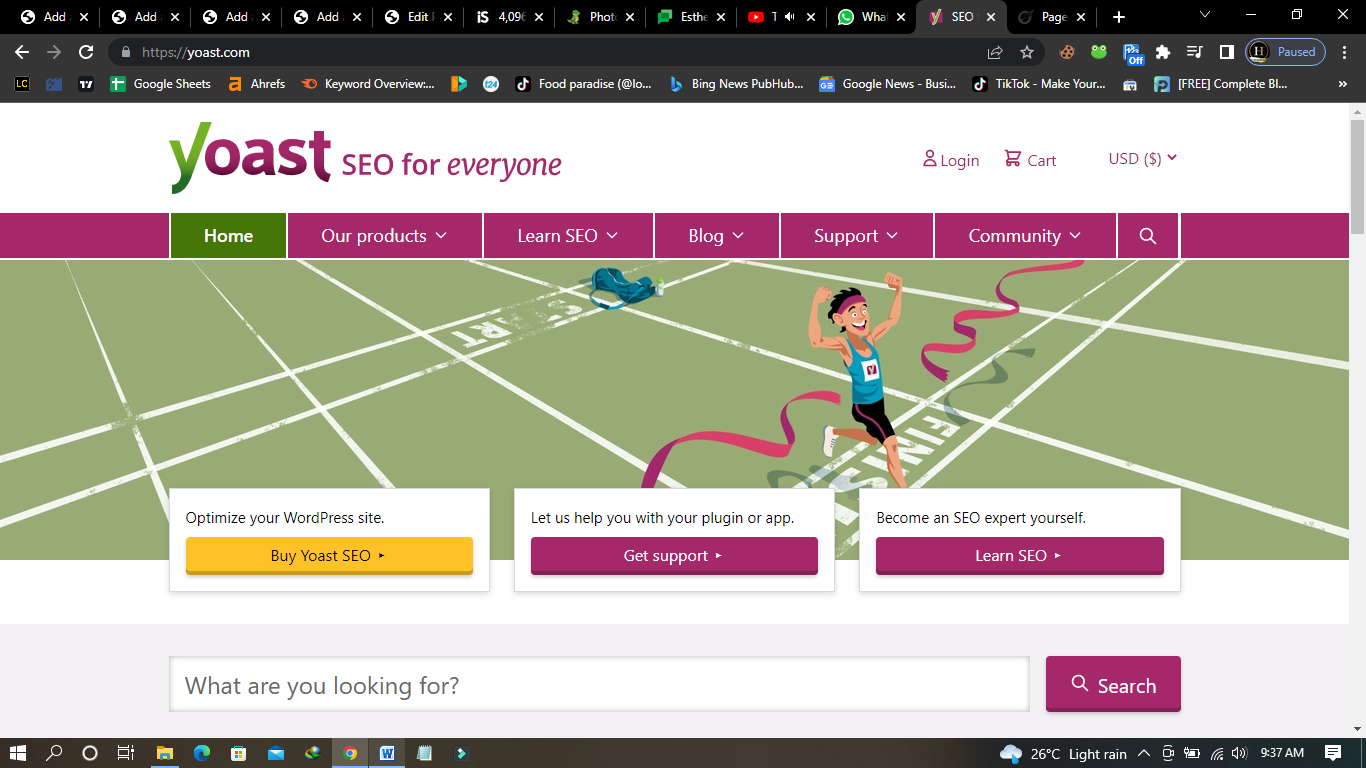Open the Windows Start menu
1366x768 pixels.
click(x=18, y=753)
